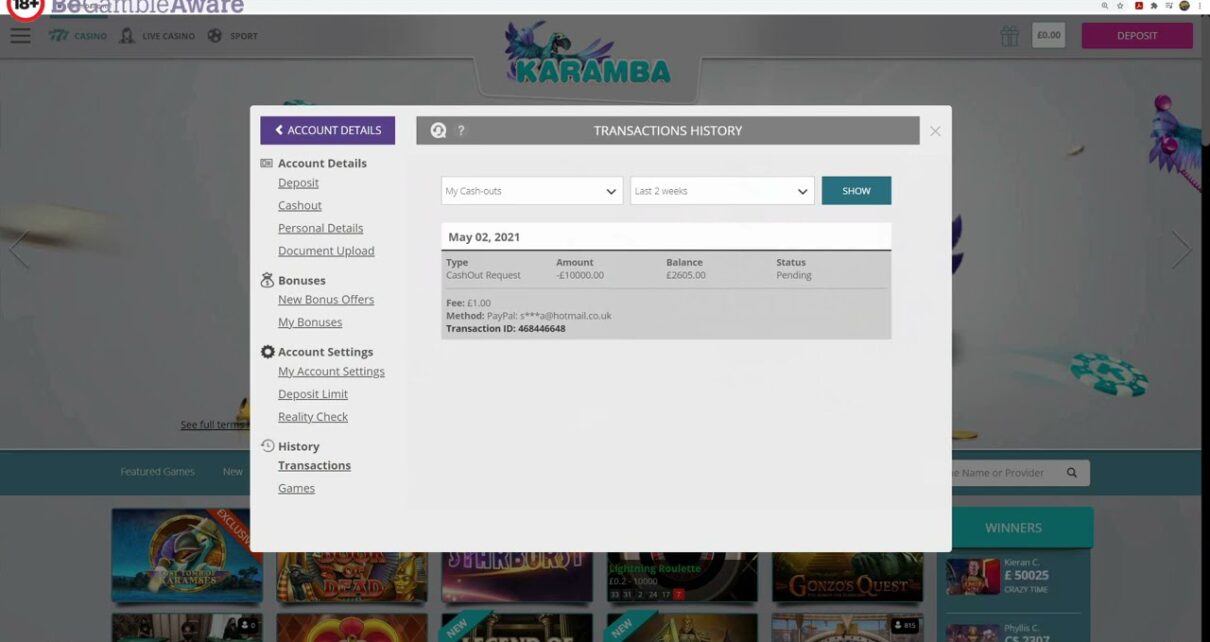Open the Featured Games tab
1210x642 pixels.
click(x=158, y=472)
